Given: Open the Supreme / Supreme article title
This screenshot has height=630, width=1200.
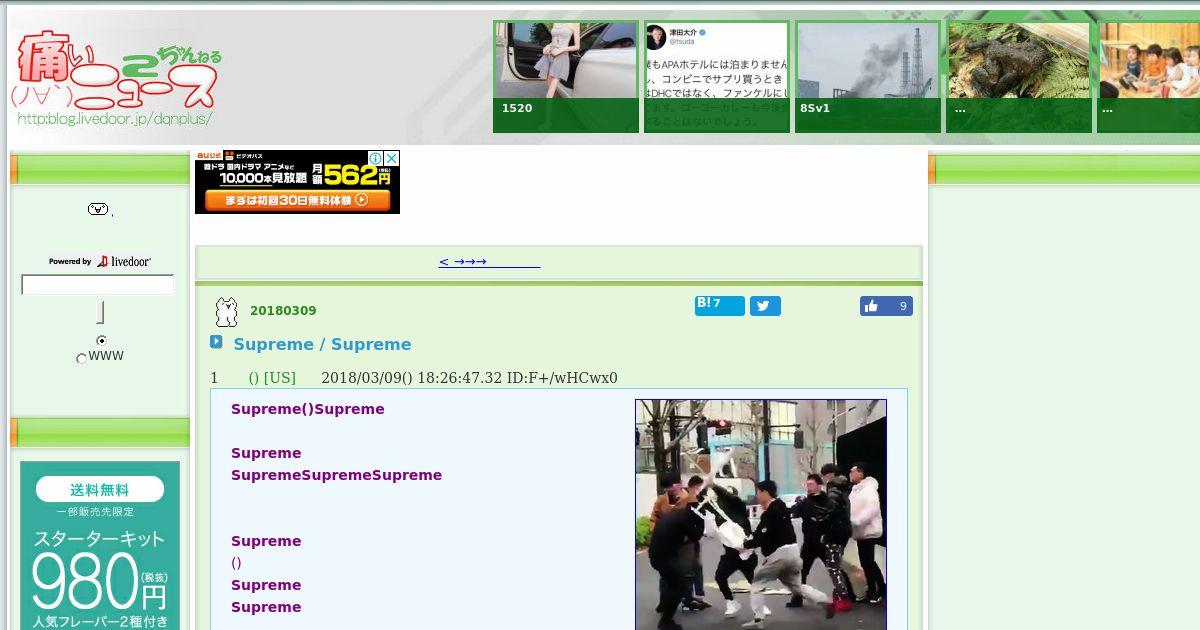Looking at the screenshot, I should pos(322,344).
